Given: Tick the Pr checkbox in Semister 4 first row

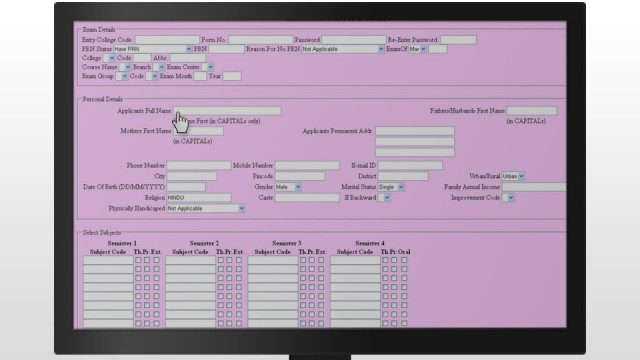Looking at the screenshot, I should tap(394, 260).
